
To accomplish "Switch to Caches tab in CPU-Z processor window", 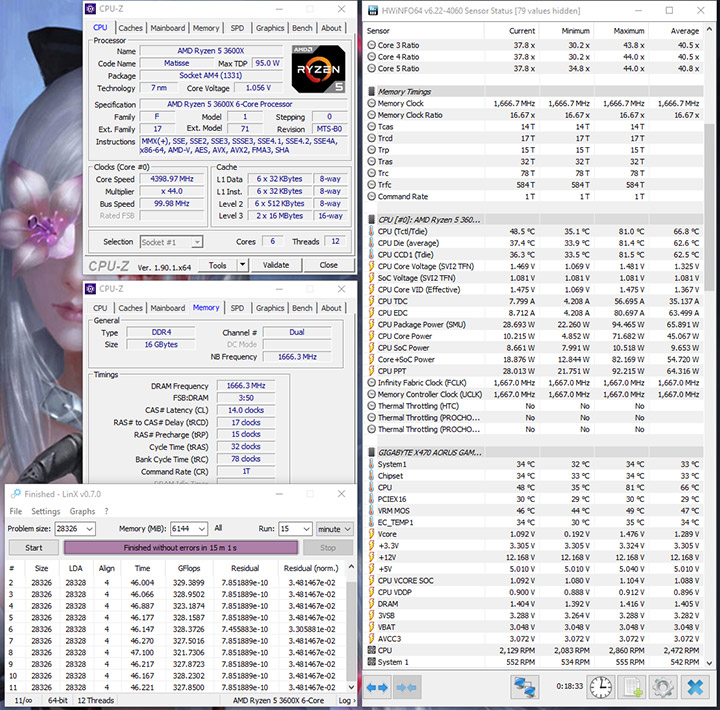I will [x=130, y=28].
